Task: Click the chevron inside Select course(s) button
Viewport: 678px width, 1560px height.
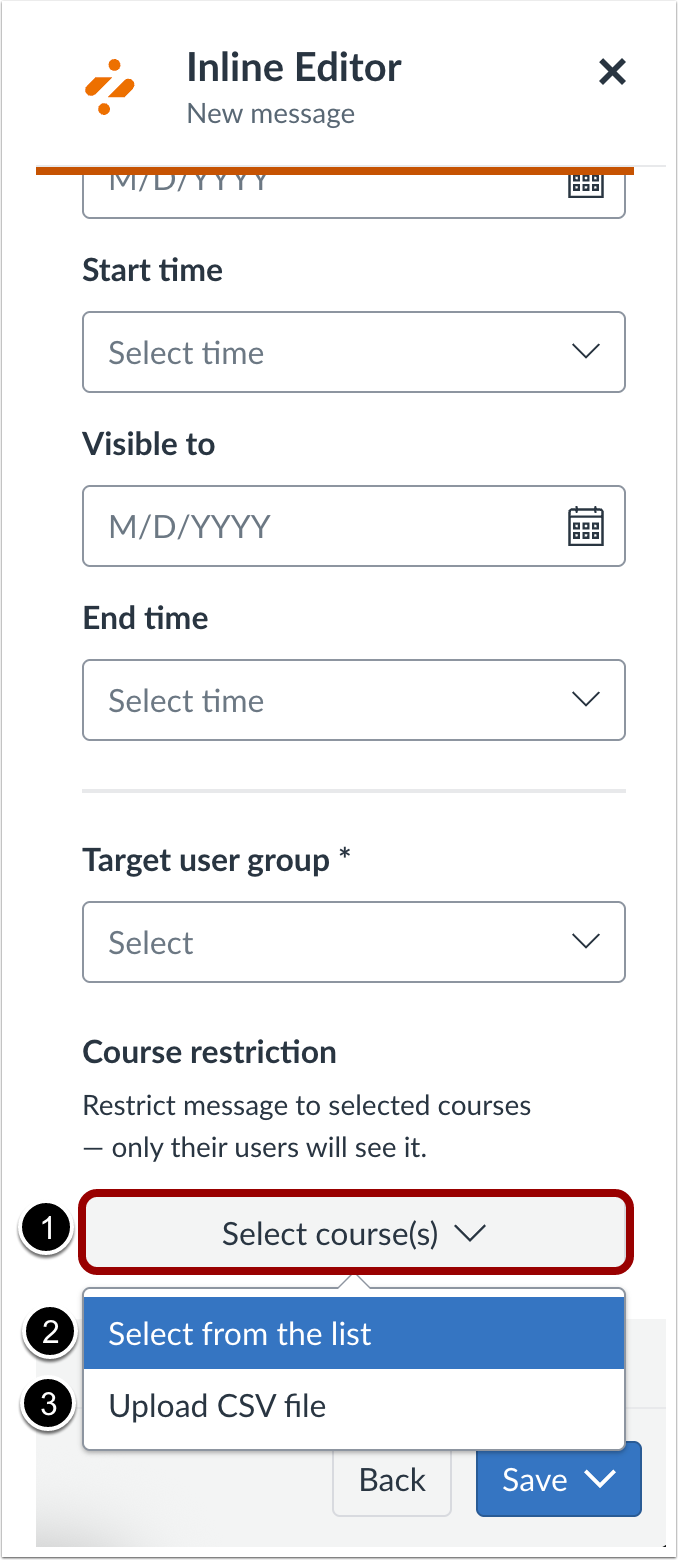Action: coord(470,1233)
